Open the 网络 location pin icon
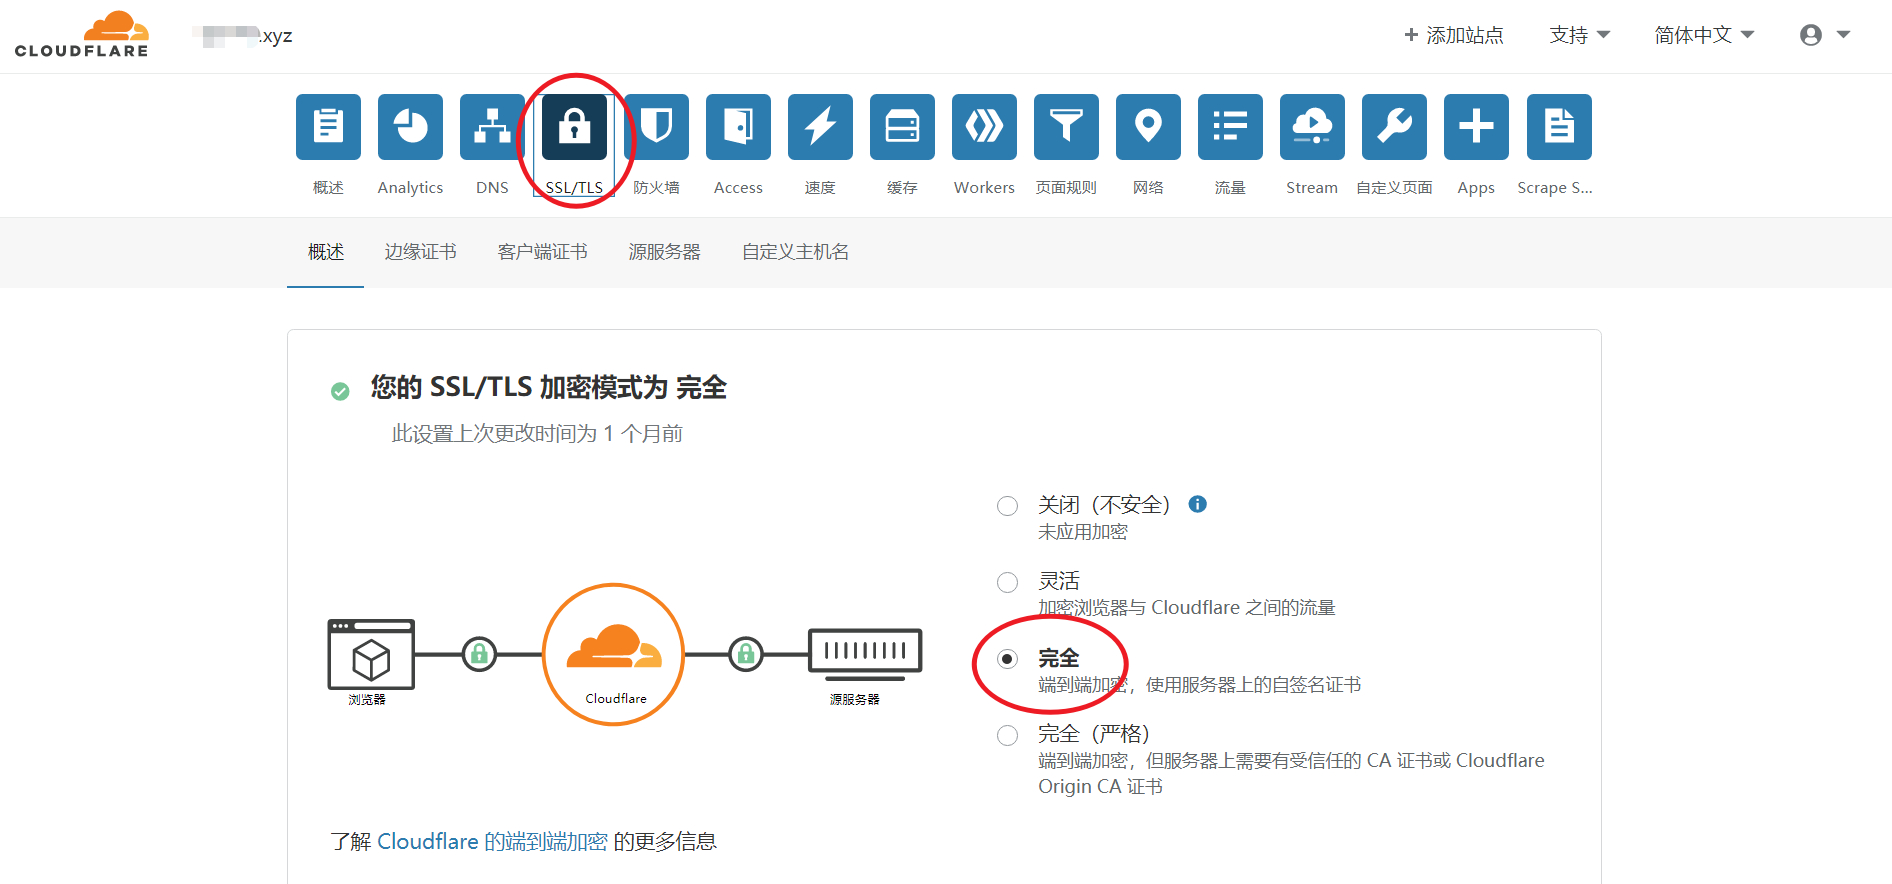Image resolution: width=1892 pixels, height=884 pixels. (x=1148, y=127)
